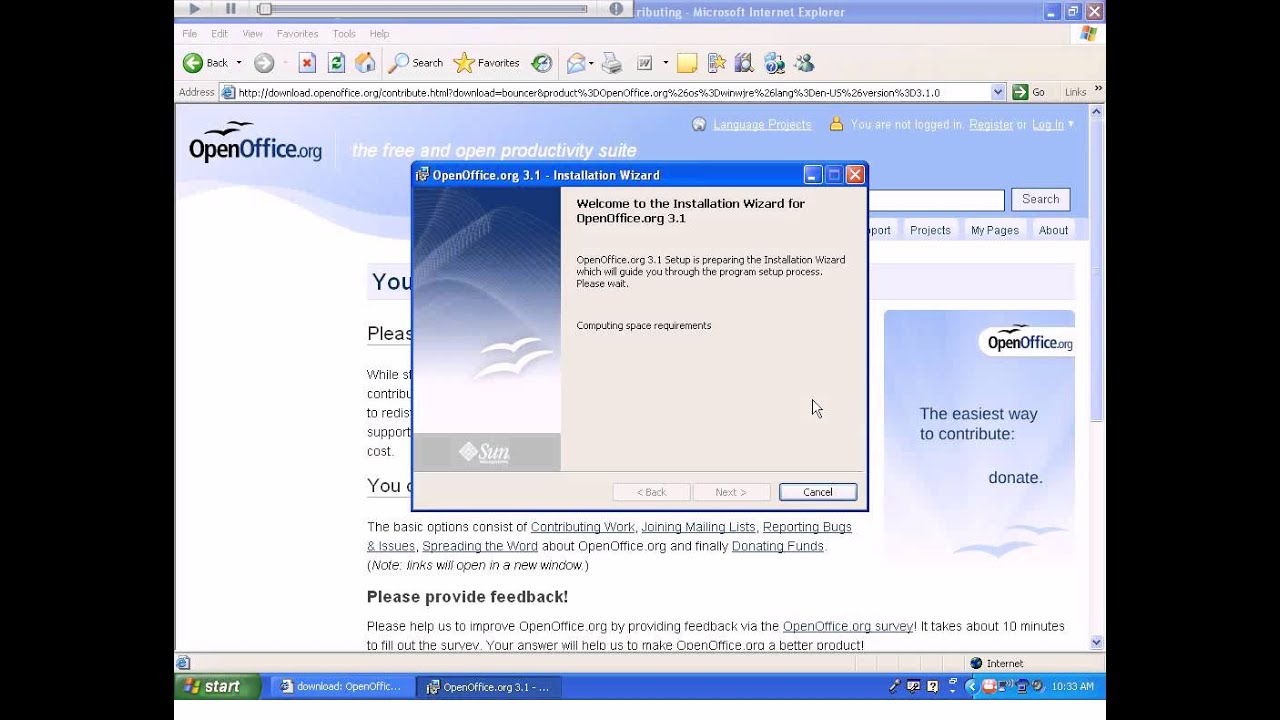
Task: Click the grayed Back button in wizard
Action: (x=652, y=492)
